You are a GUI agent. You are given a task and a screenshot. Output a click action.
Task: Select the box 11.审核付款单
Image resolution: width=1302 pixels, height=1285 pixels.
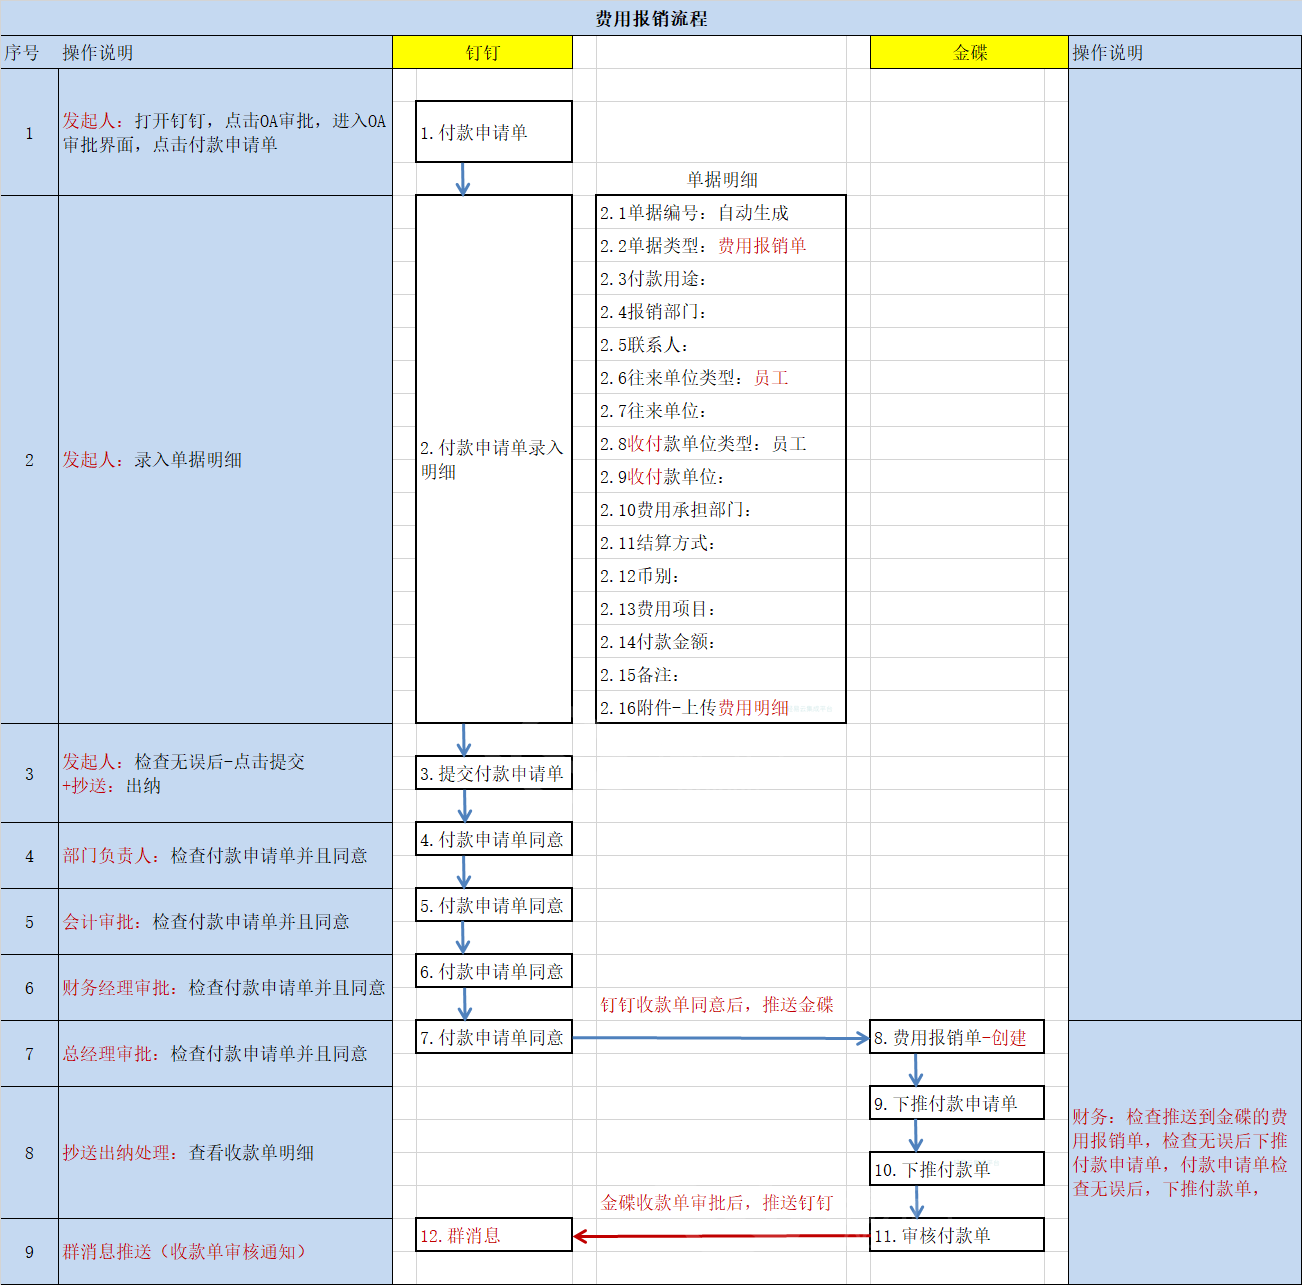tap(957, 1235)
